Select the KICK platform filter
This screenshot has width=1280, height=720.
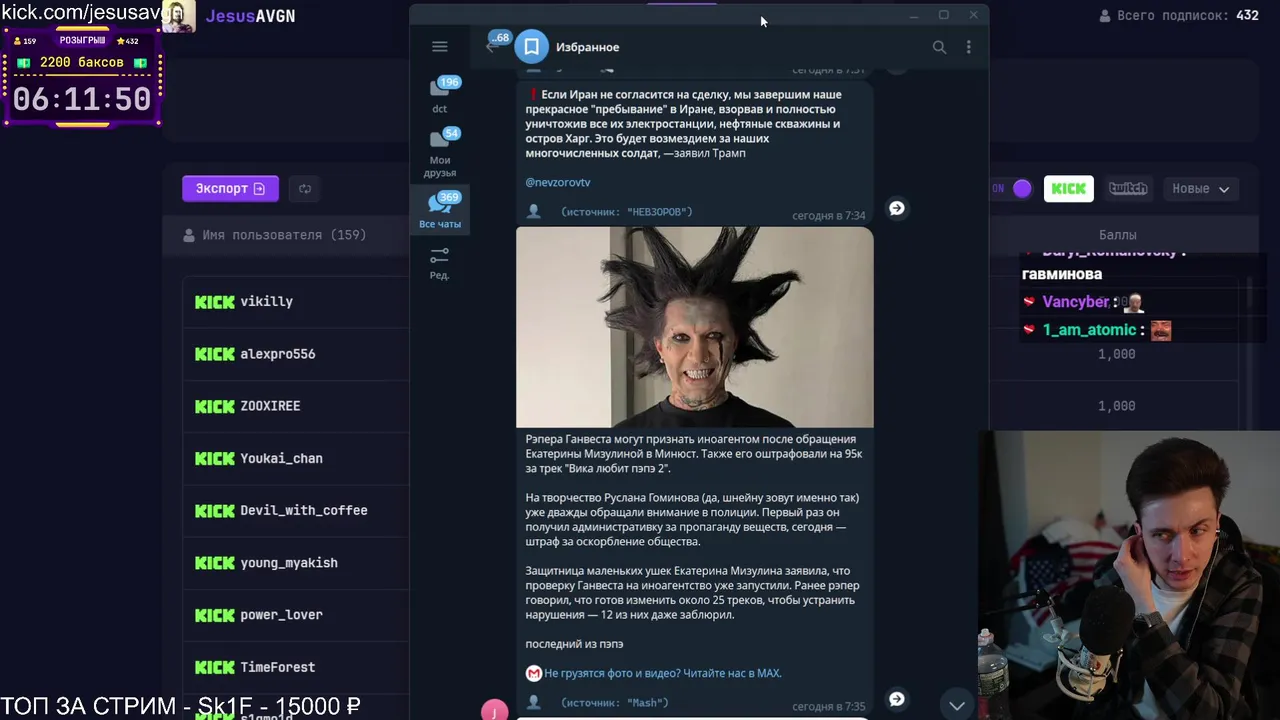(x=1068, y=188)
